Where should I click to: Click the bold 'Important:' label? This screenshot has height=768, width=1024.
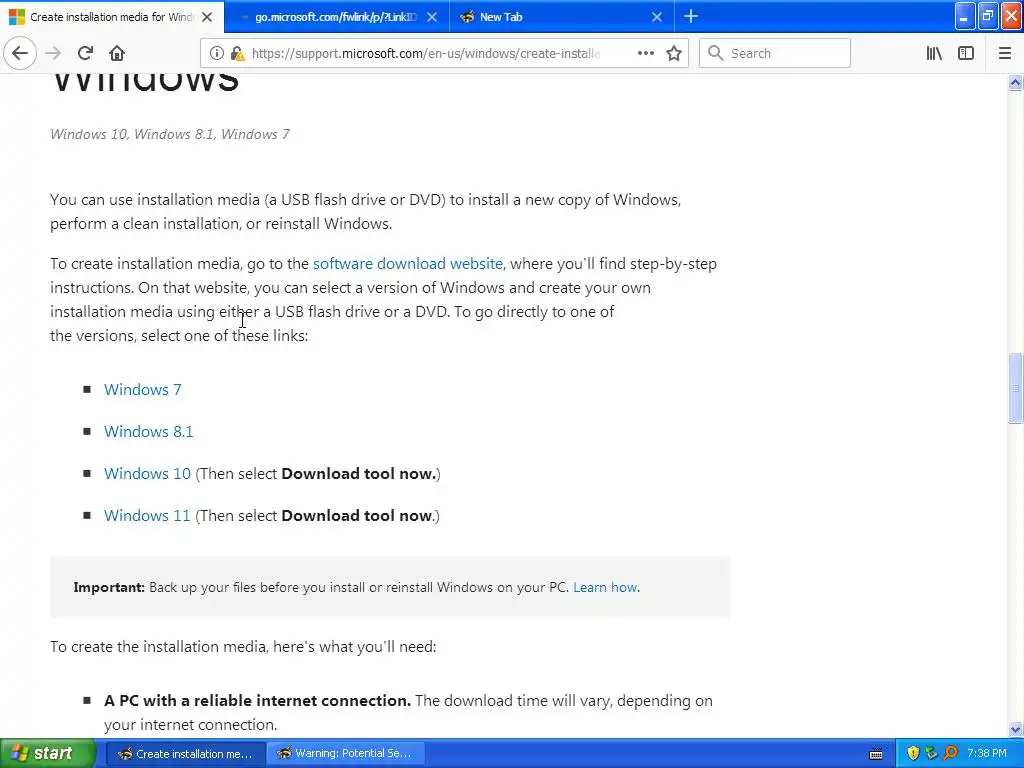coord(109,587)
